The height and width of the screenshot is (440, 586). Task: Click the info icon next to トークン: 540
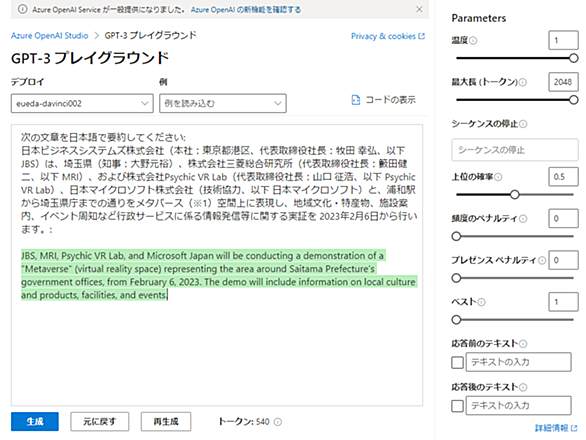tap(278, 422)
